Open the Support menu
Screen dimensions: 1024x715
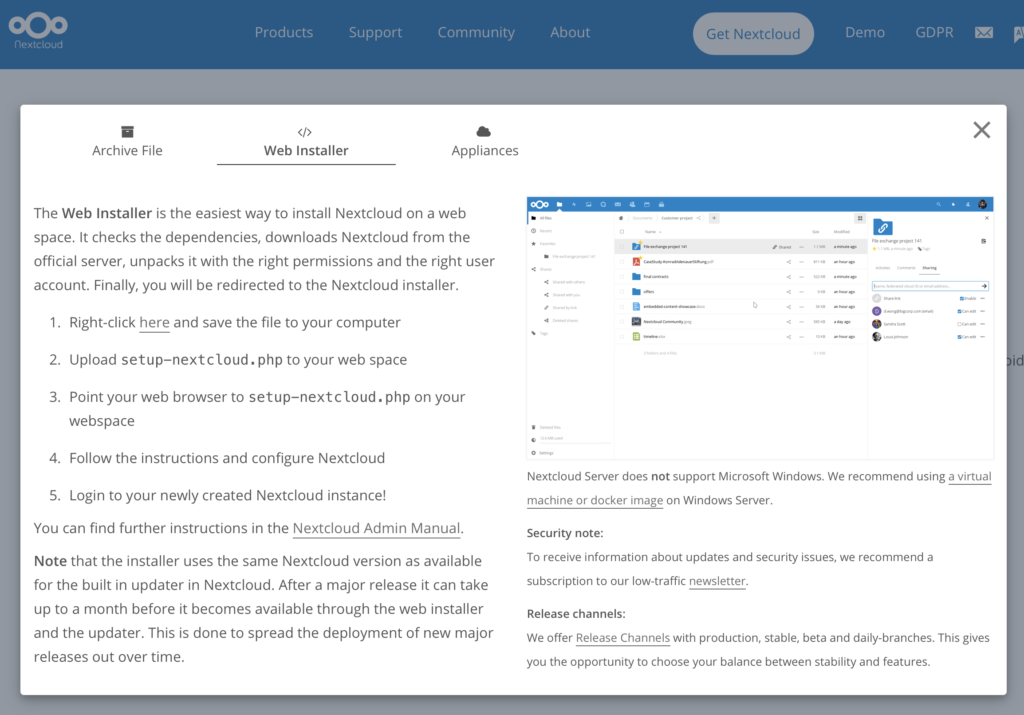coord(375,32)
